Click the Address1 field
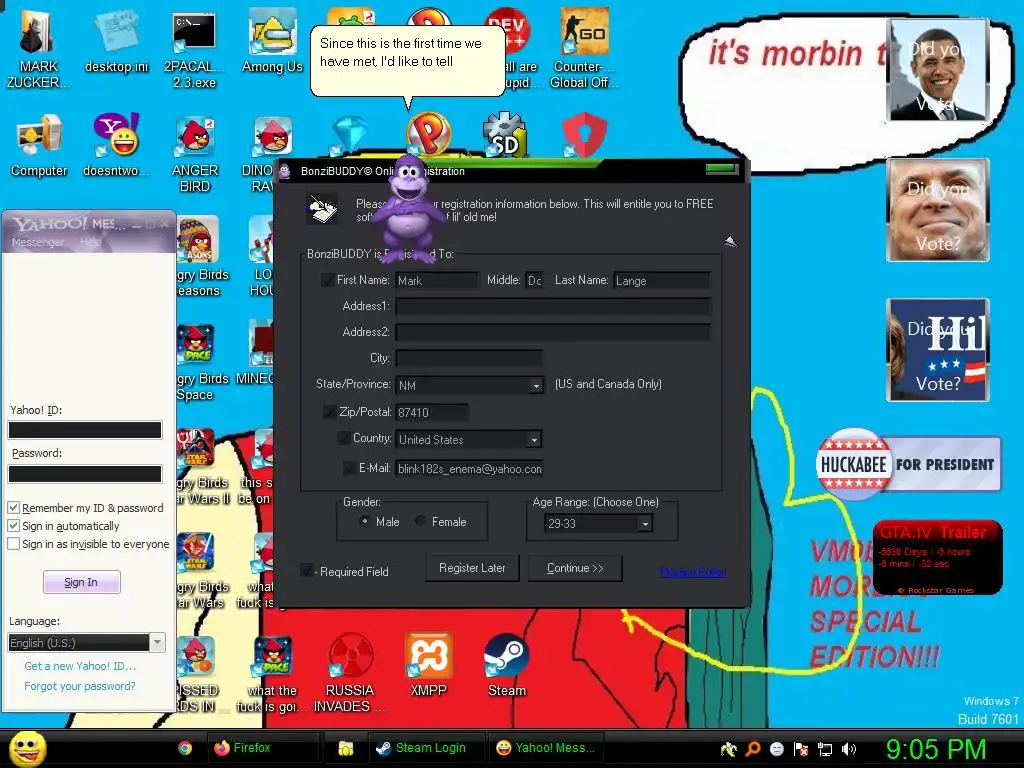This screenshot has height=768, width=1024. [x=552, y=306]
